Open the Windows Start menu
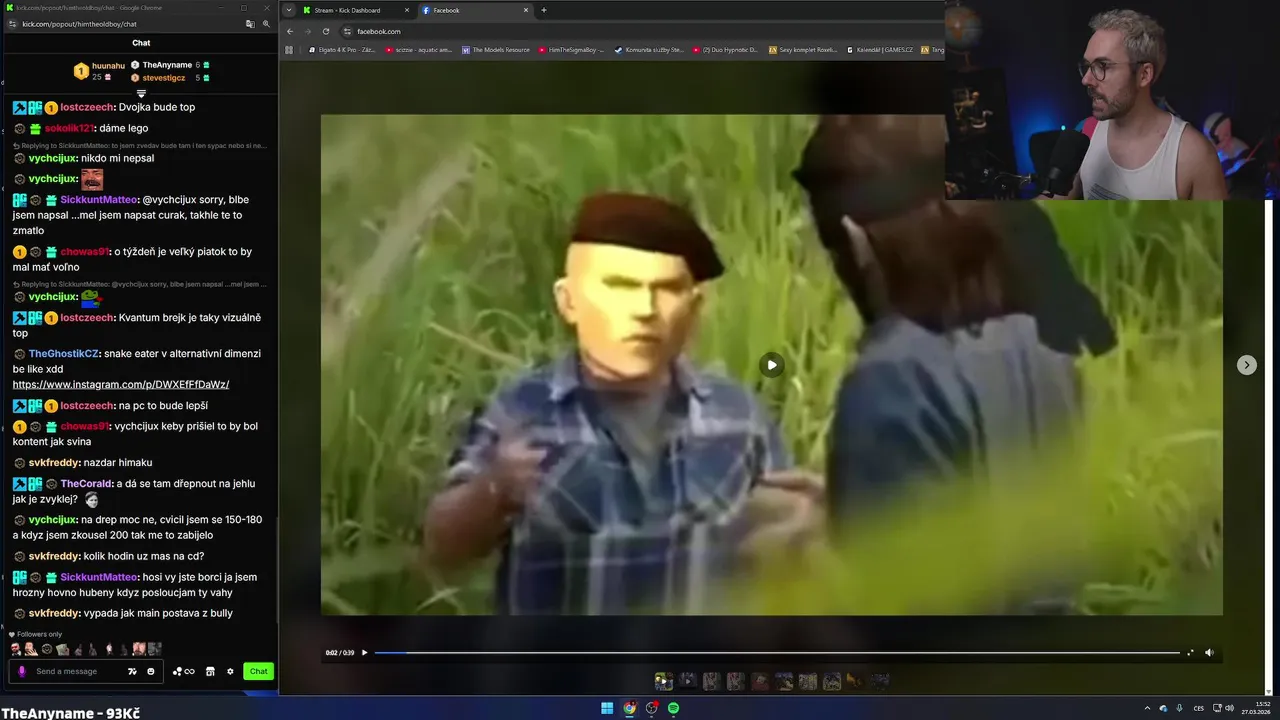1280x720 pixels. point(607,708)
